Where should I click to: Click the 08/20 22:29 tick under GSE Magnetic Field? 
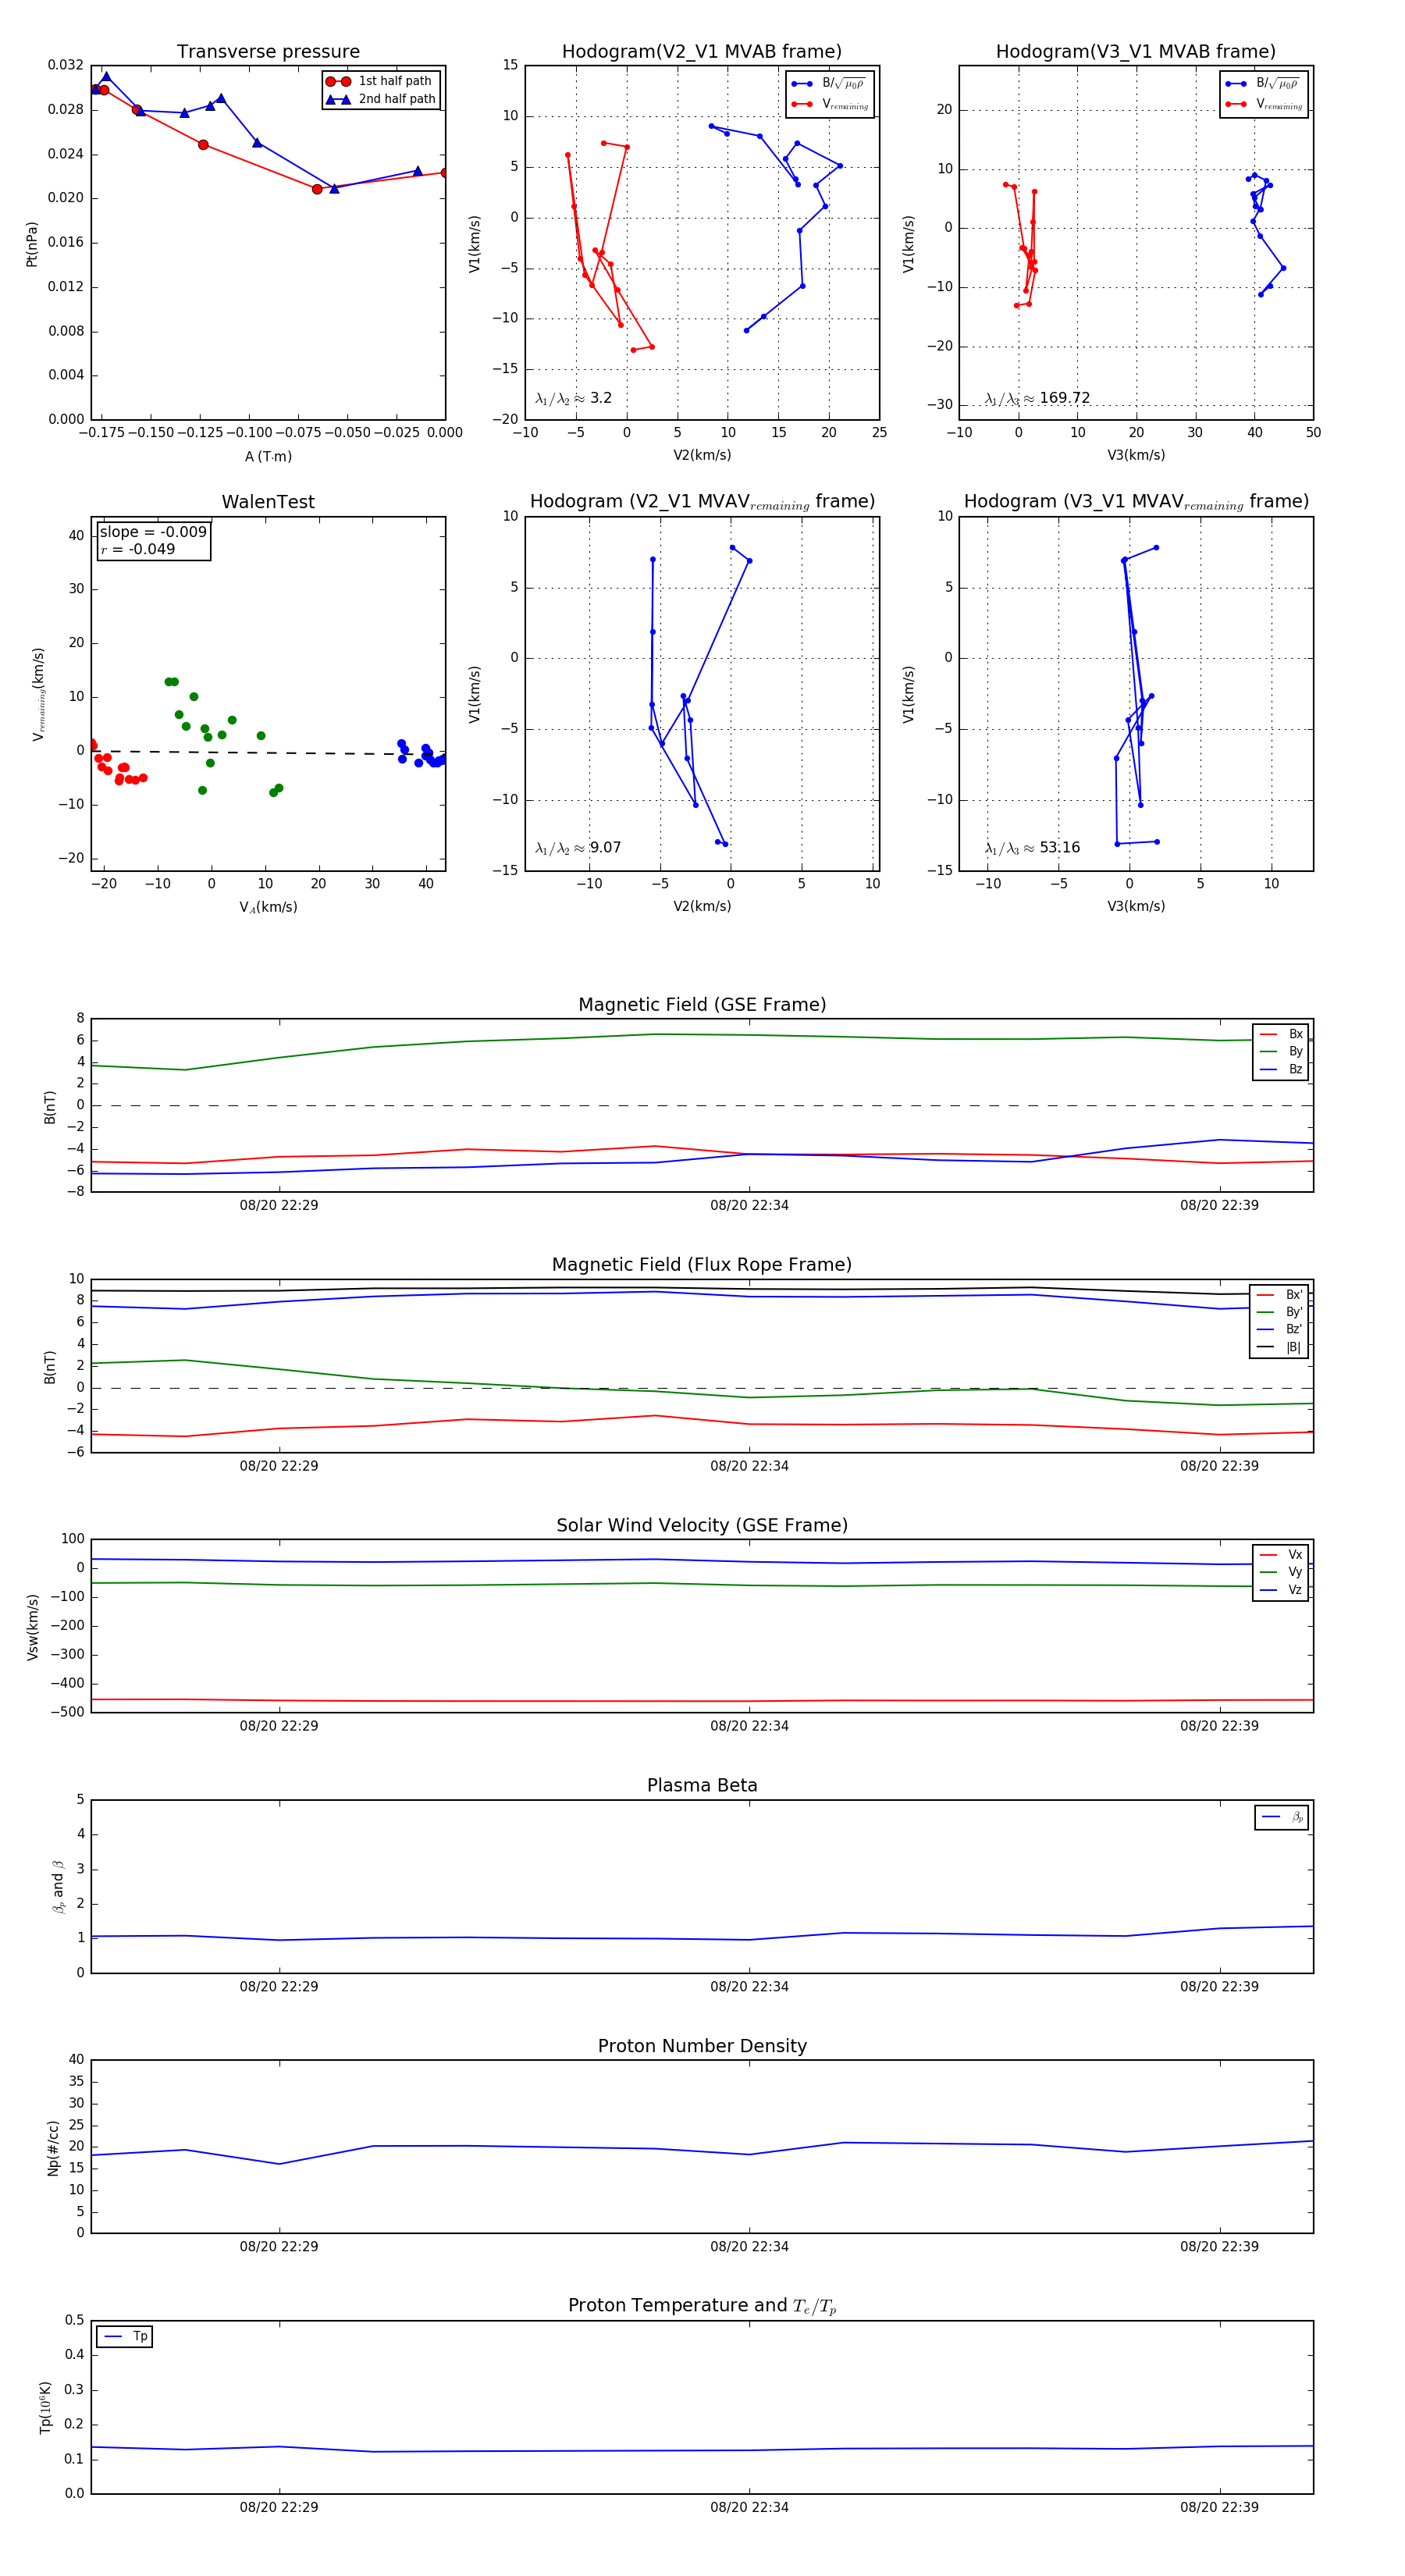click(x=279, y=1205)
